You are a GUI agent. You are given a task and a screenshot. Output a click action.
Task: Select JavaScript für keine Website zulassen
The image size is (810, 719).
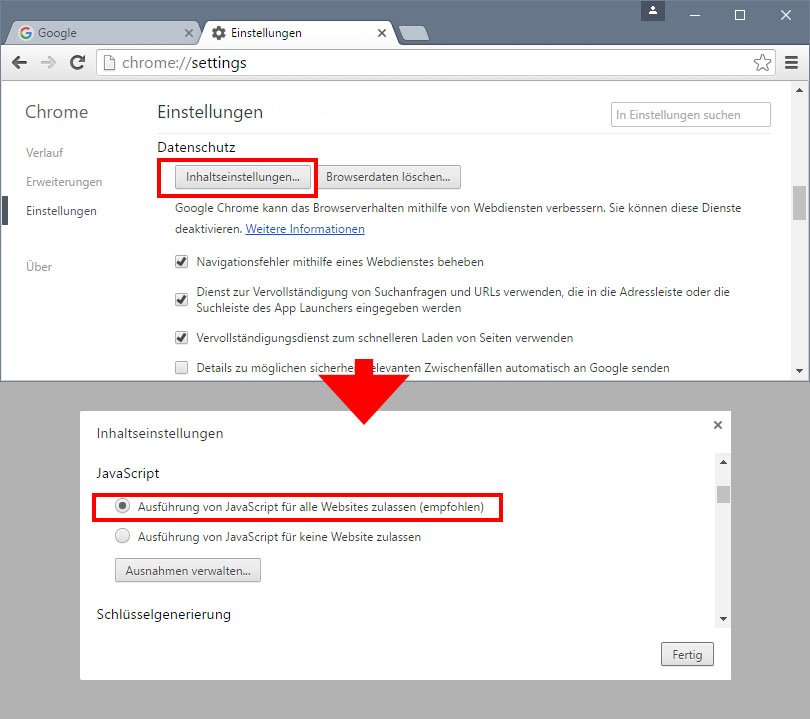click(x=123, y=536)
